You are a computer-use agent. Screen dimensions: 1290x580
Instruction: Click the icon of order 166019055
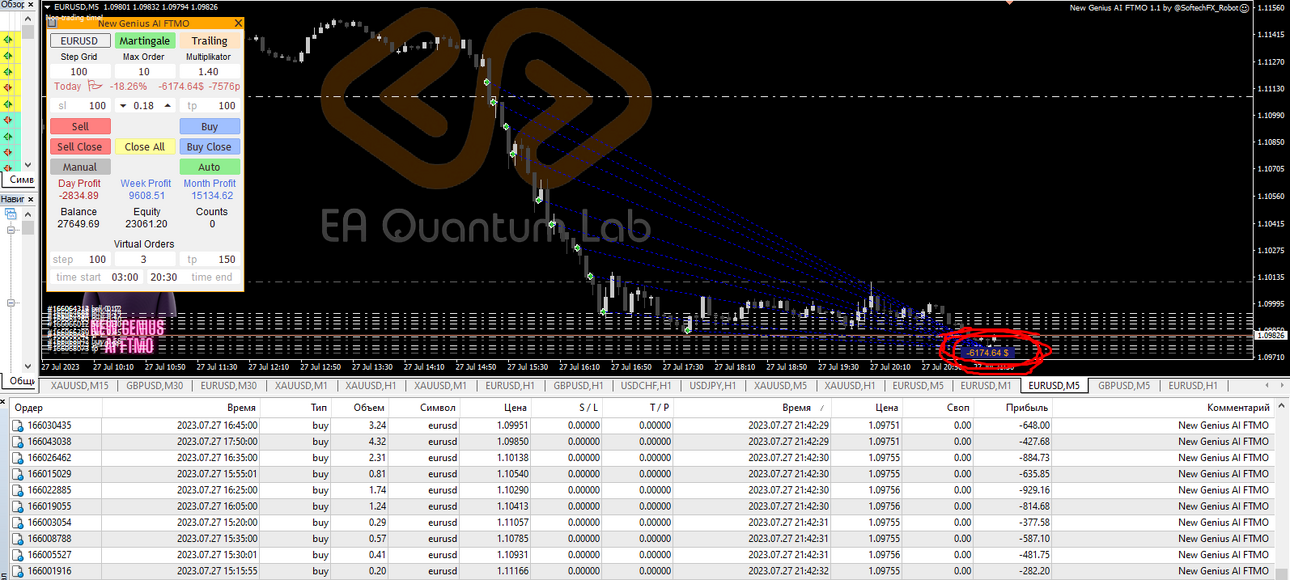pyautogui.click(x=17, y=506)
